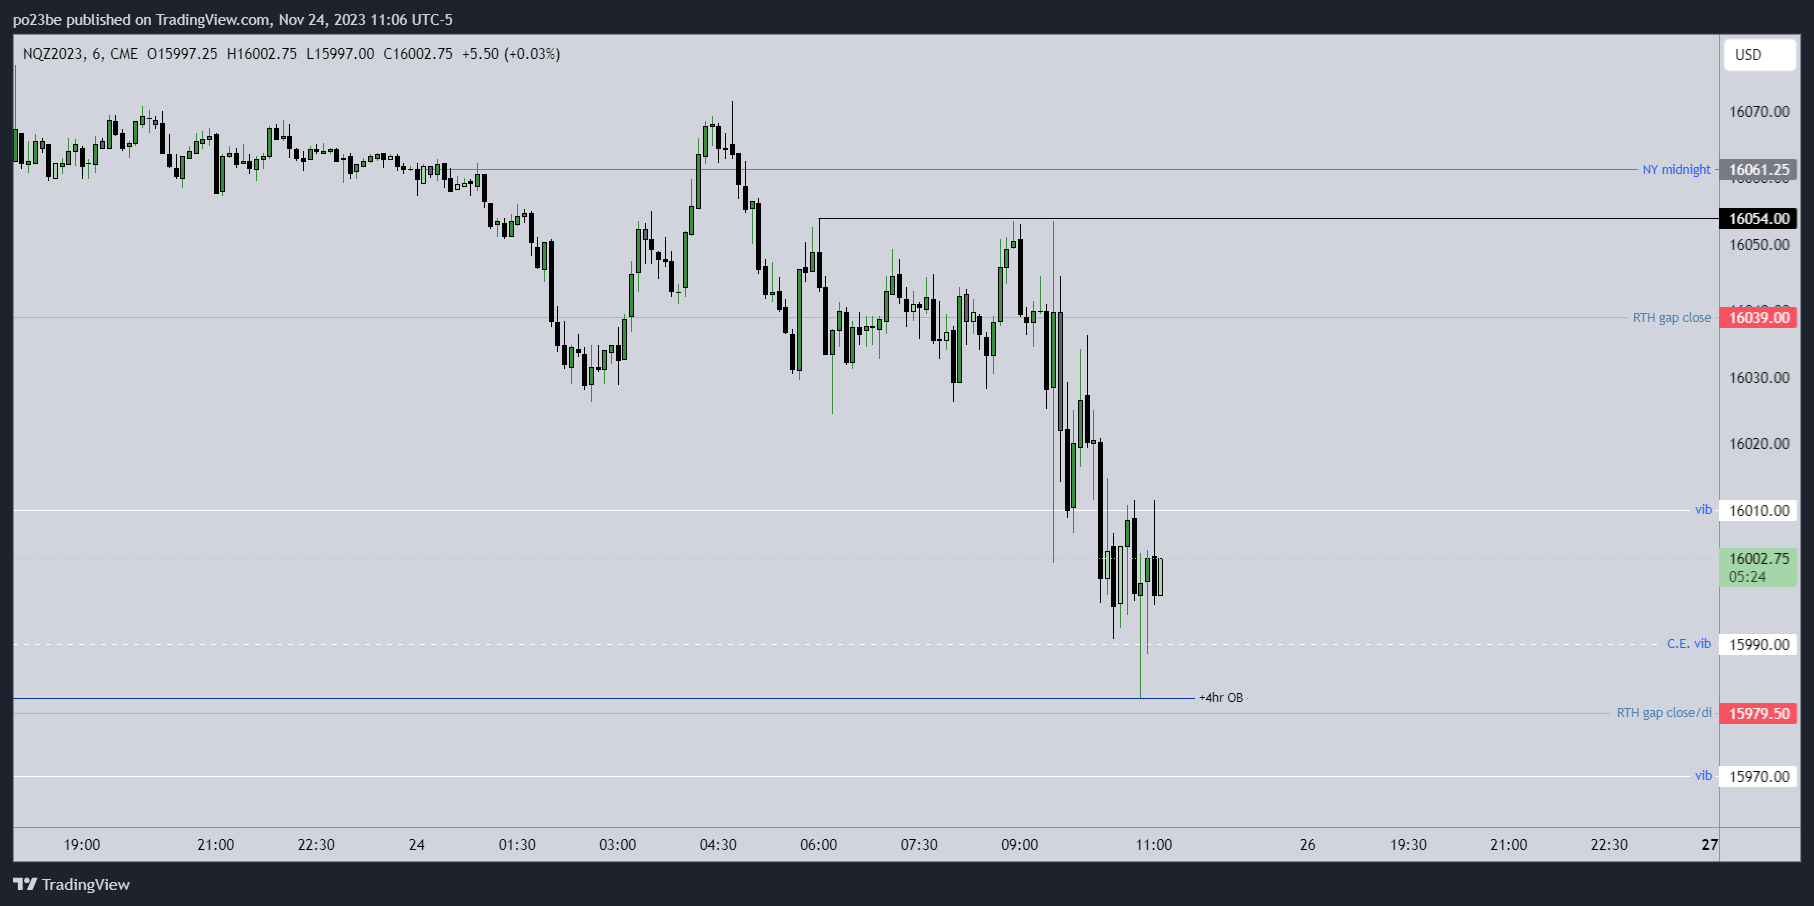Open the USD currency selector
The image size is (1814, 906).
coord(1758,55)
